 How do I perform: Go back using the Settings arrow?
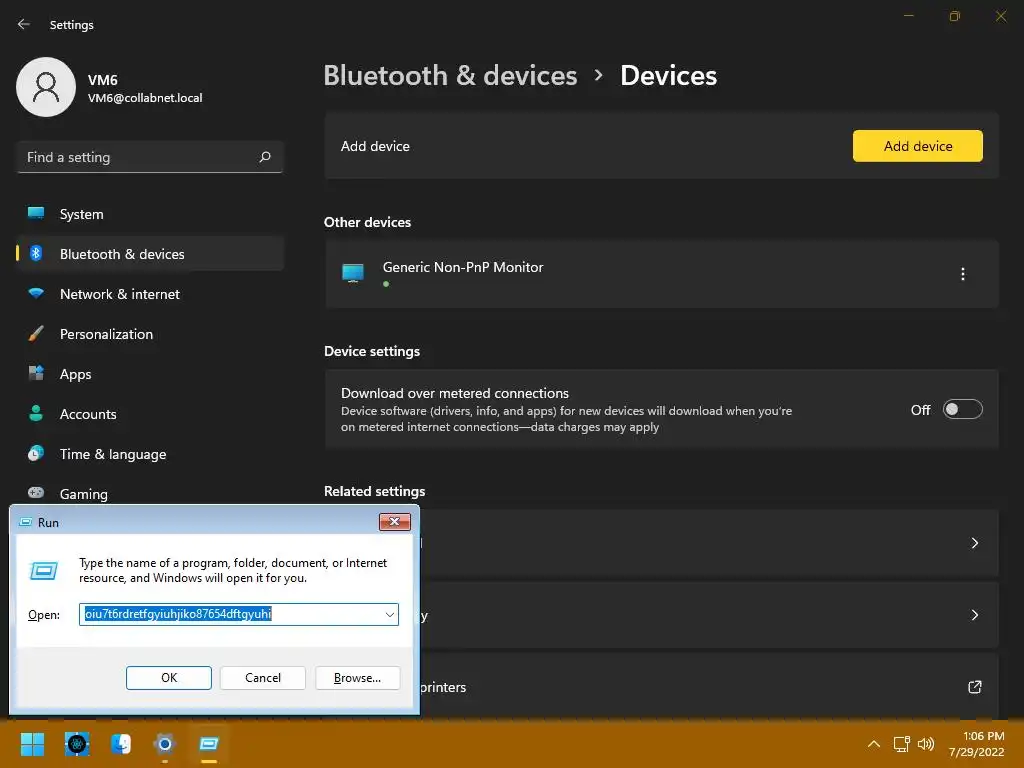[x=24, y=24]
